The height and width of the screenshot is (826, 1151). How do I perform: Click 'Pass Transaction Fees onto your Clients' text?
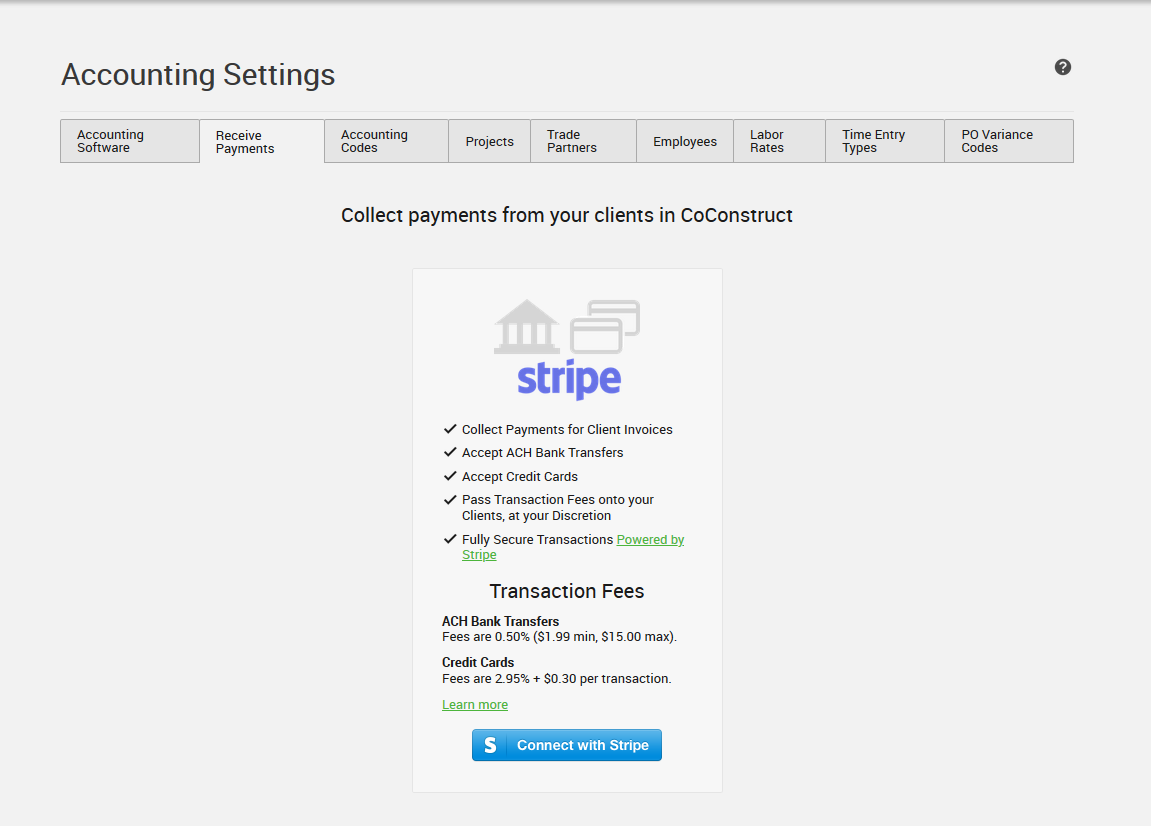pyautogui.click(x=558, y=507)
